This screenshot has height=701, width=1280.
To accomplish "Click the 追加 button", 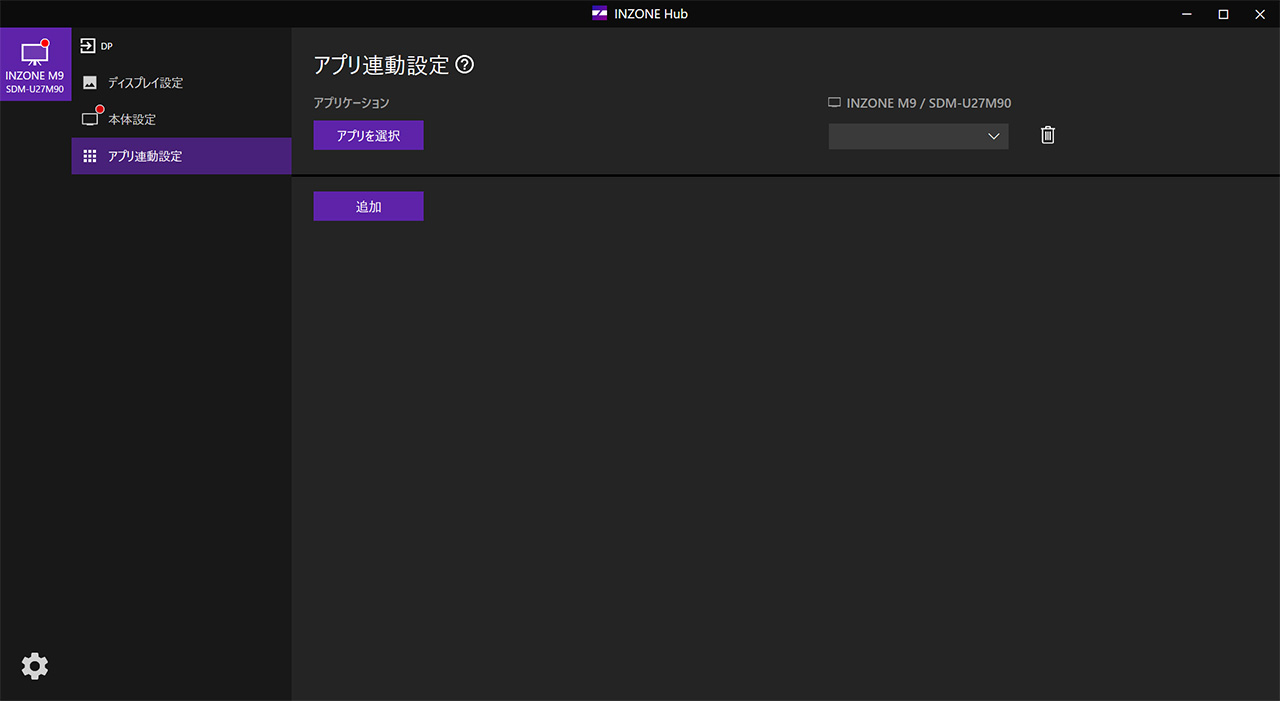I will (x=368, y=207).
